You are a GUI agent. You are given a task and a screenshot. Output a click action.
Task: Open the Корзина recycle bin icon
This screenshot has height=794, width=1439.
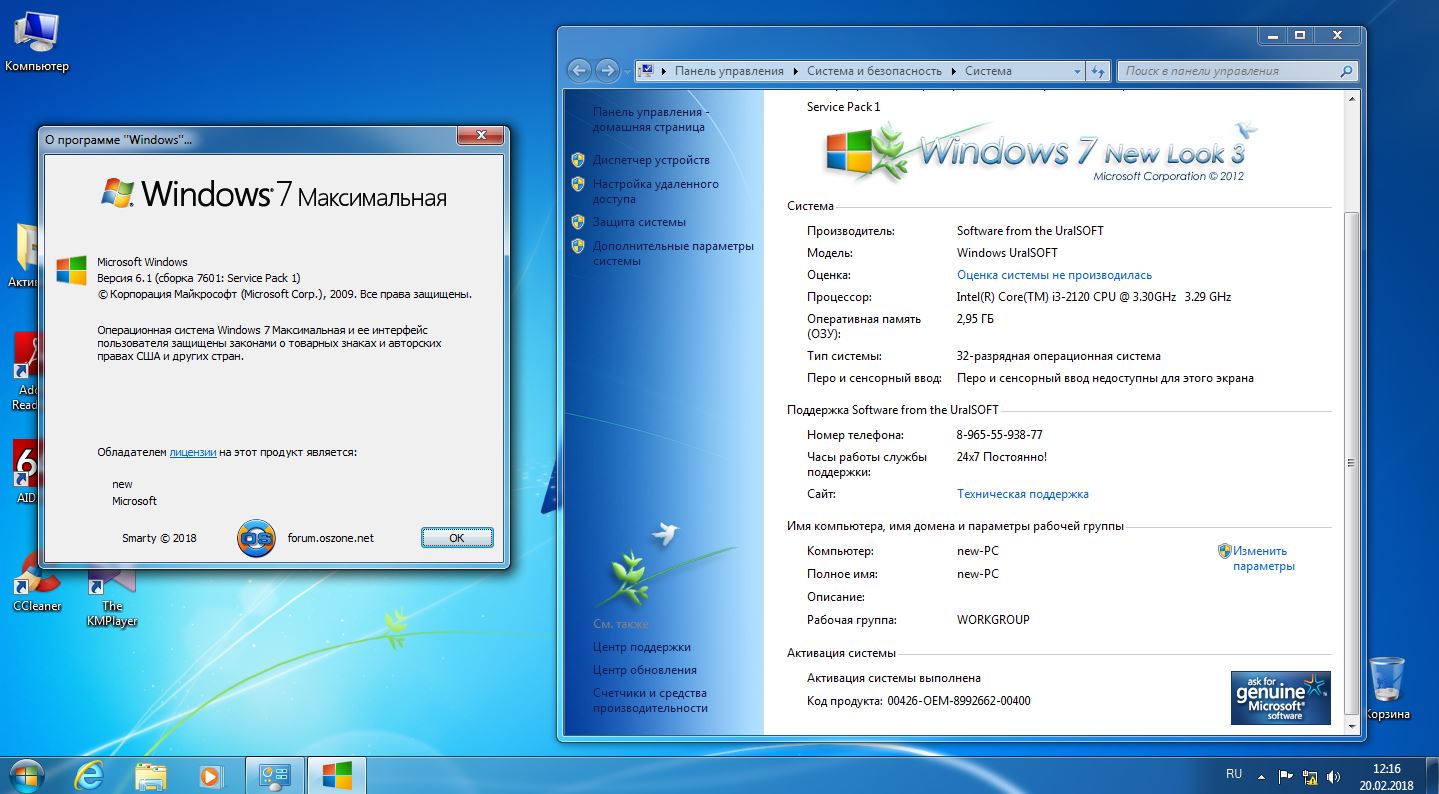click(x=1387, y=687)
